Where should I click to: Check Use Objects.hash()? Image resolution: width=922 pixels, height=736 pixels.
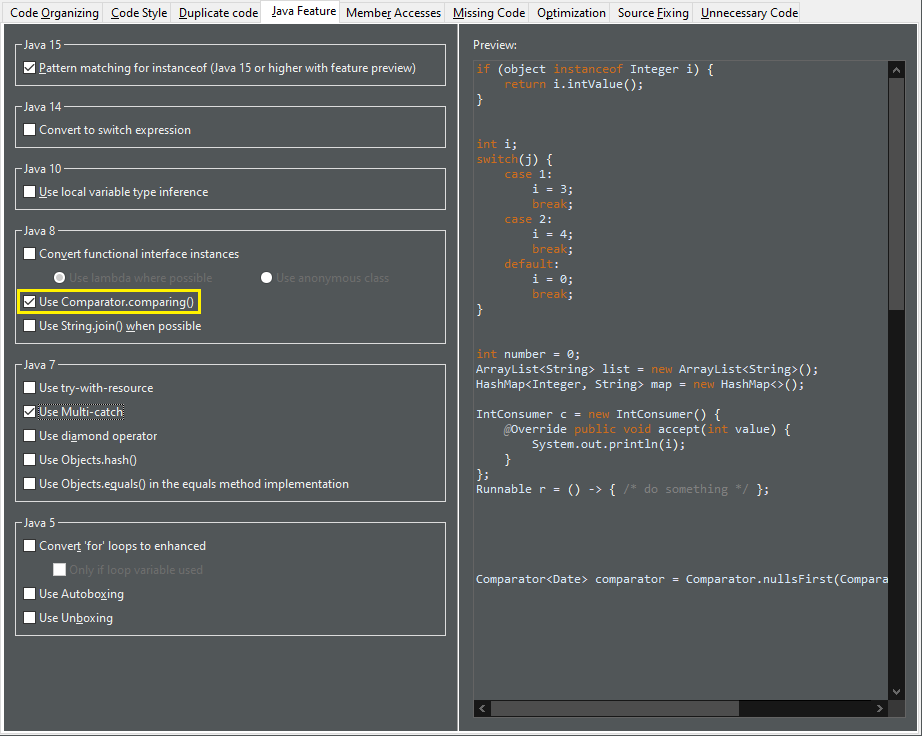pyautogui.click(x=29, y=460)
